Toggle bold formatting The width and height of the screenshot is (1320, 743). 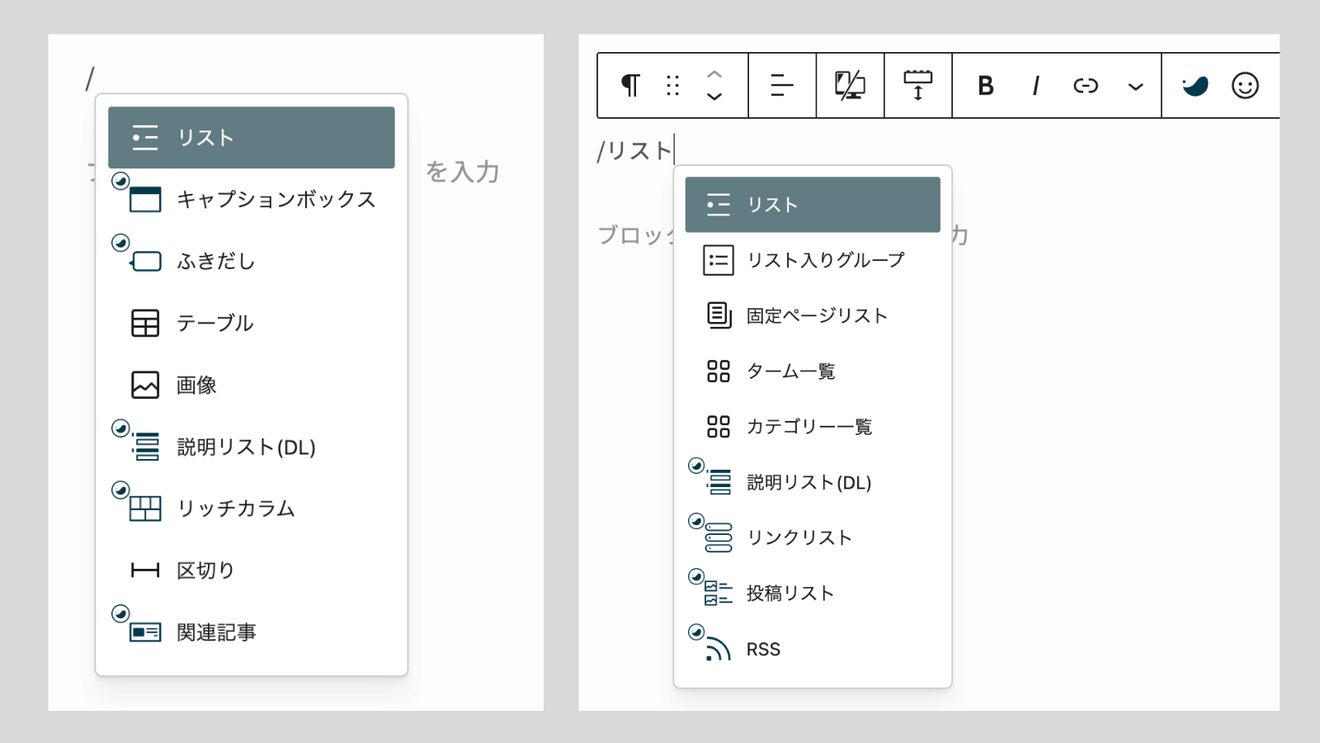point(985,86)
